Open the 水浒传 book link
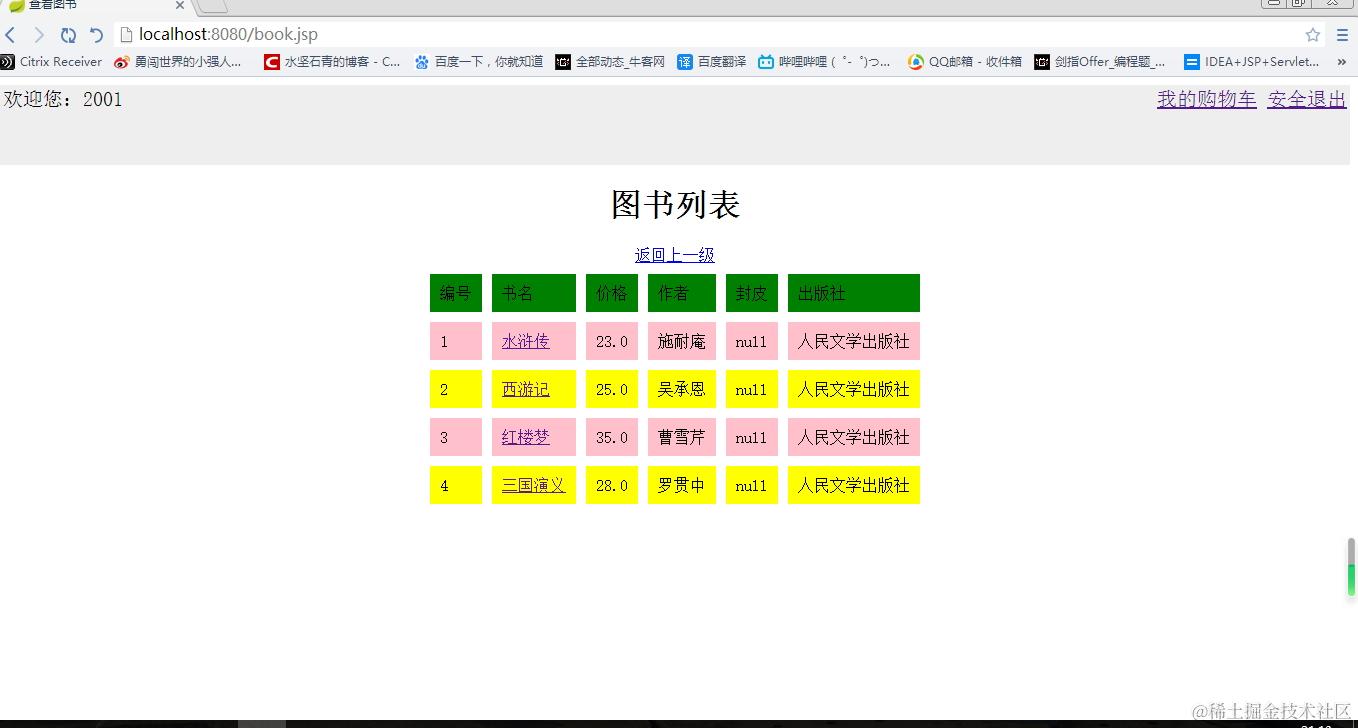Image resolution: width=1358 pixels, height=728 pixels. tap(524, 341)
